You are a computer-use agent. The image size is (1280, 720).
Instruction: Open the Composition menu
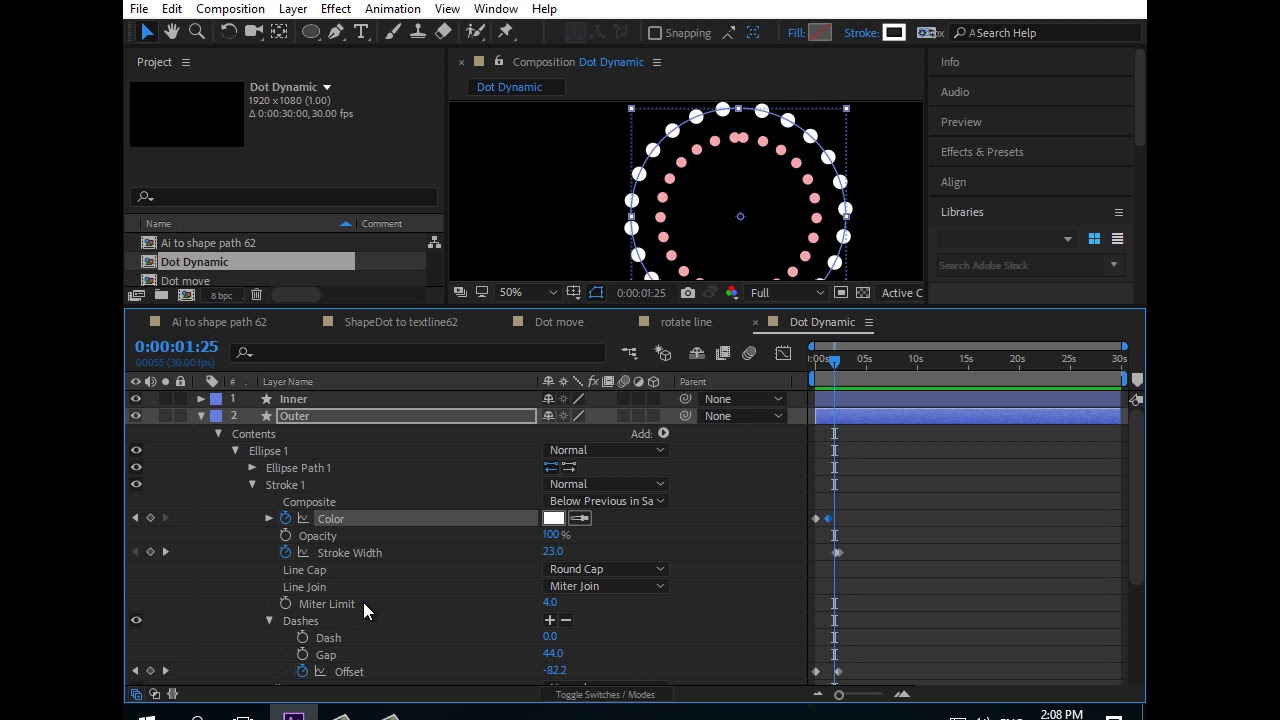click(x=230, y=9)
